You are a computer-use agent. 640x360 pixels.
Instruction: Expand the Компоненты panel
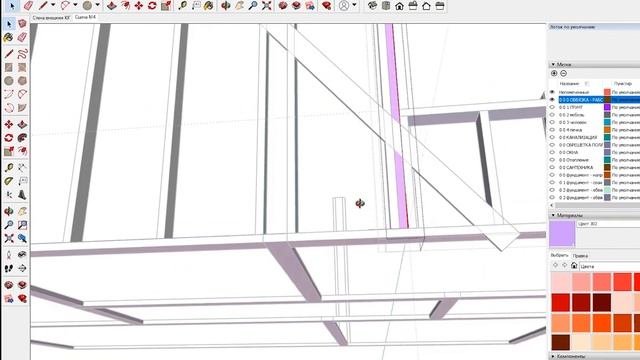[553, 356]
